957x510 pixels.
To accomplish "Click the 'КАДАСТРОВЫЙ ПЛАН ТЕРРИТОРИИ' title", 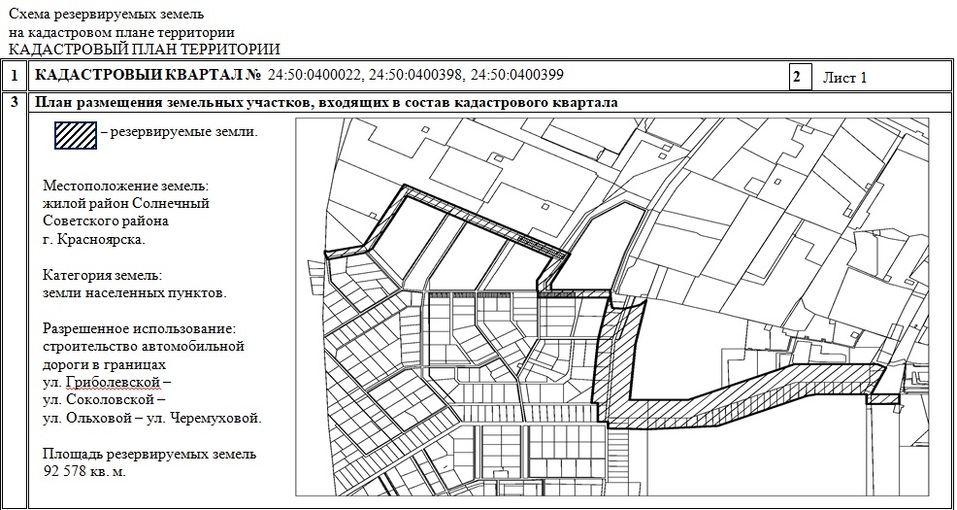I will [x=144, y=49].
